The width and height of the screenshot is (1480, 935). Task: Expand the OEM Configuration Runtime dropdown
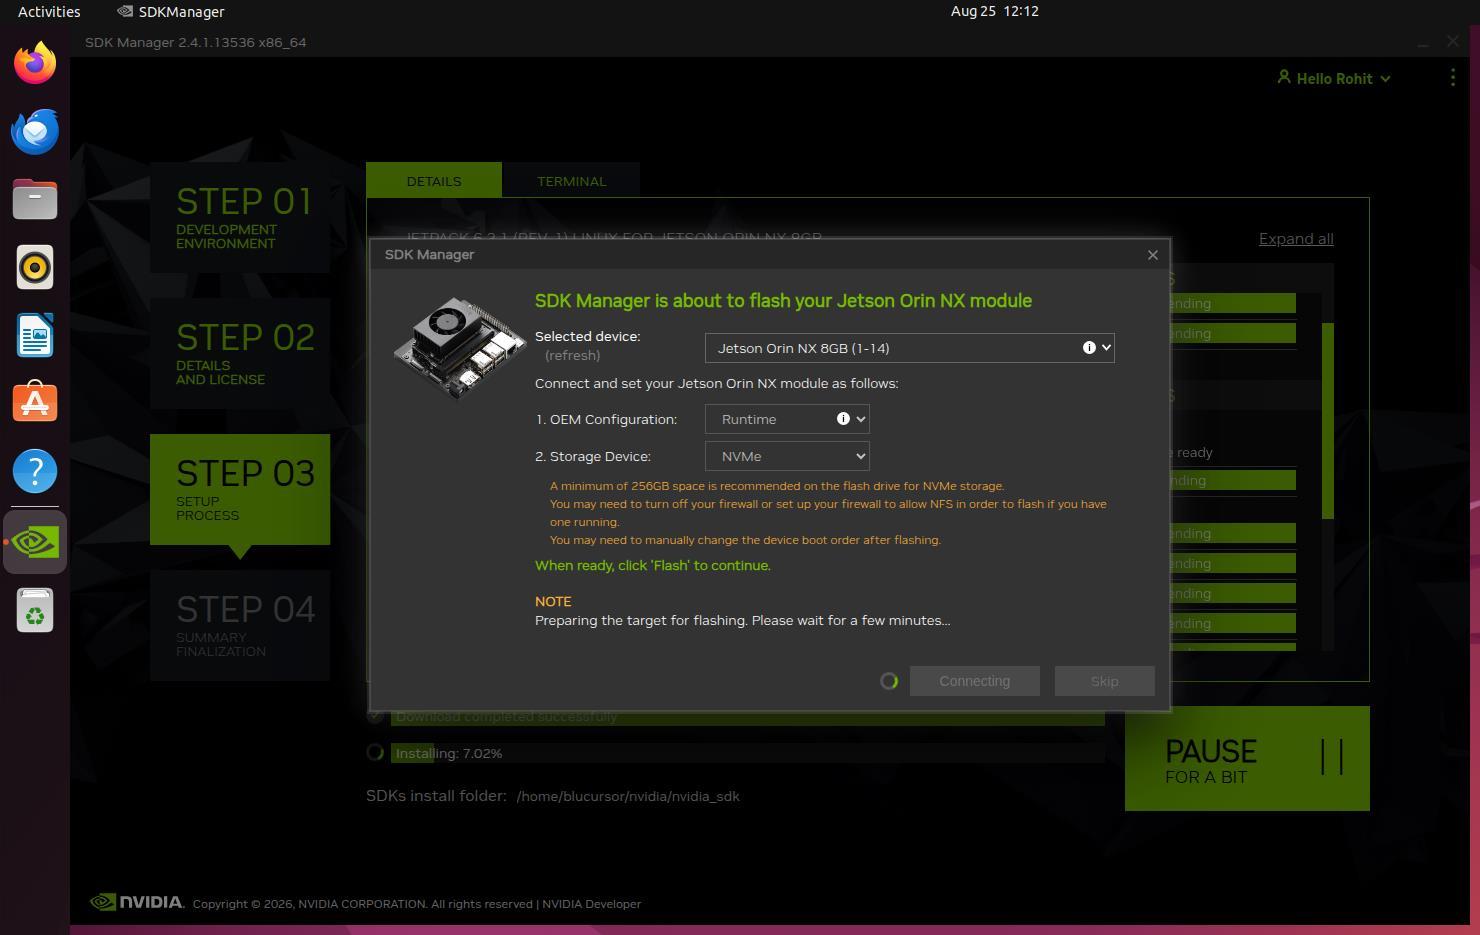(787, 419)
